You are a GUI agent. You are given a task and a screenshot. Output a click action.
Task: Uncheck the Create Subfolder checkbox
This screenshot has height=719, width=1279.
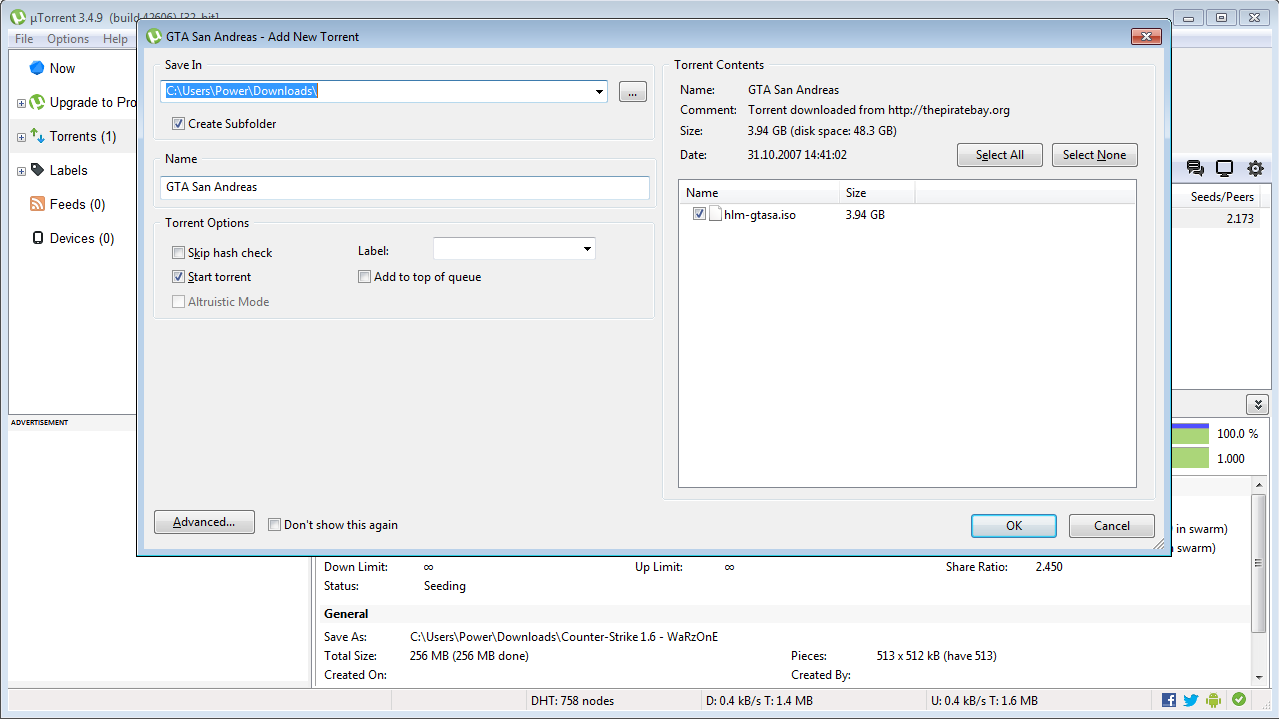178,124
